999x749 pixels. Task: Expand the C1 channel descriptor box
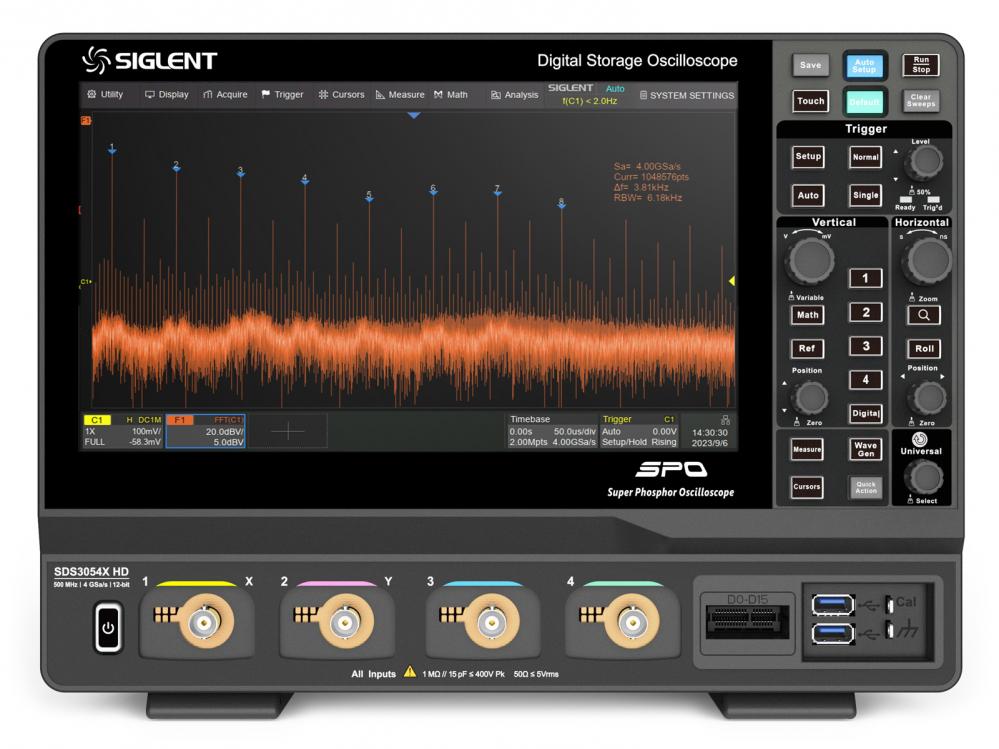click(122, 430)
